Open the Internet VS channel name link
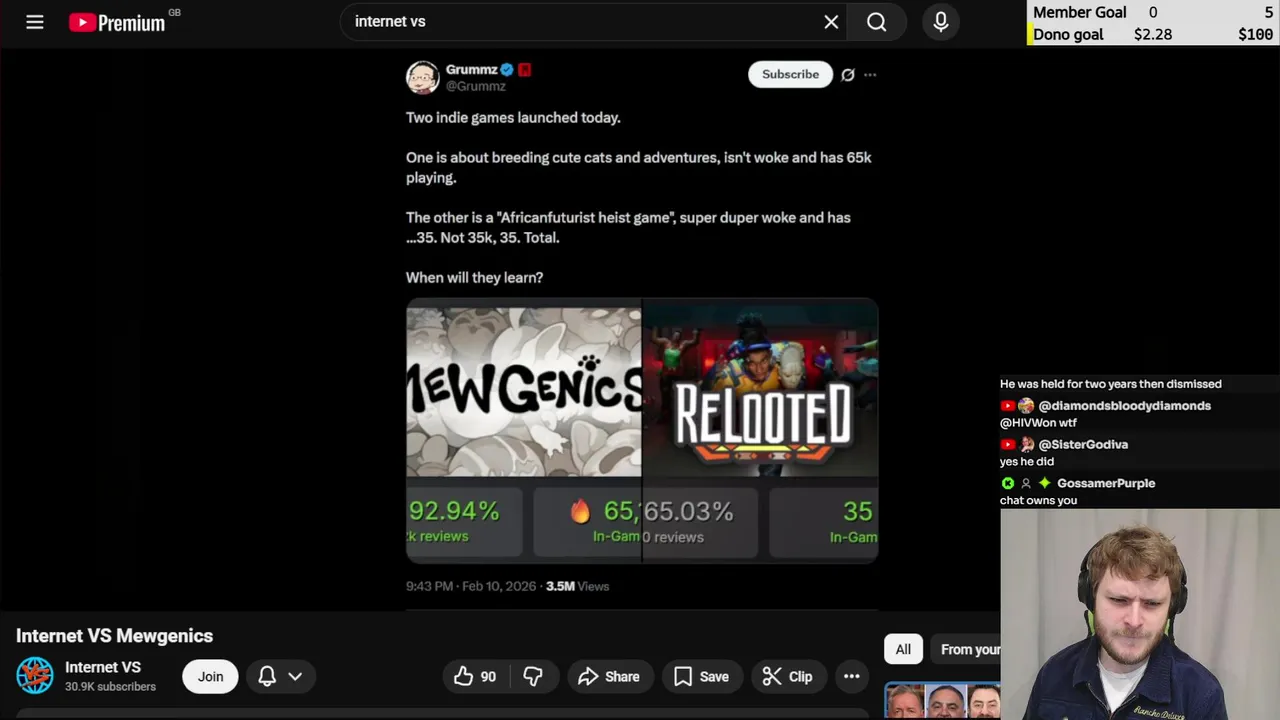 pos(103,667)
